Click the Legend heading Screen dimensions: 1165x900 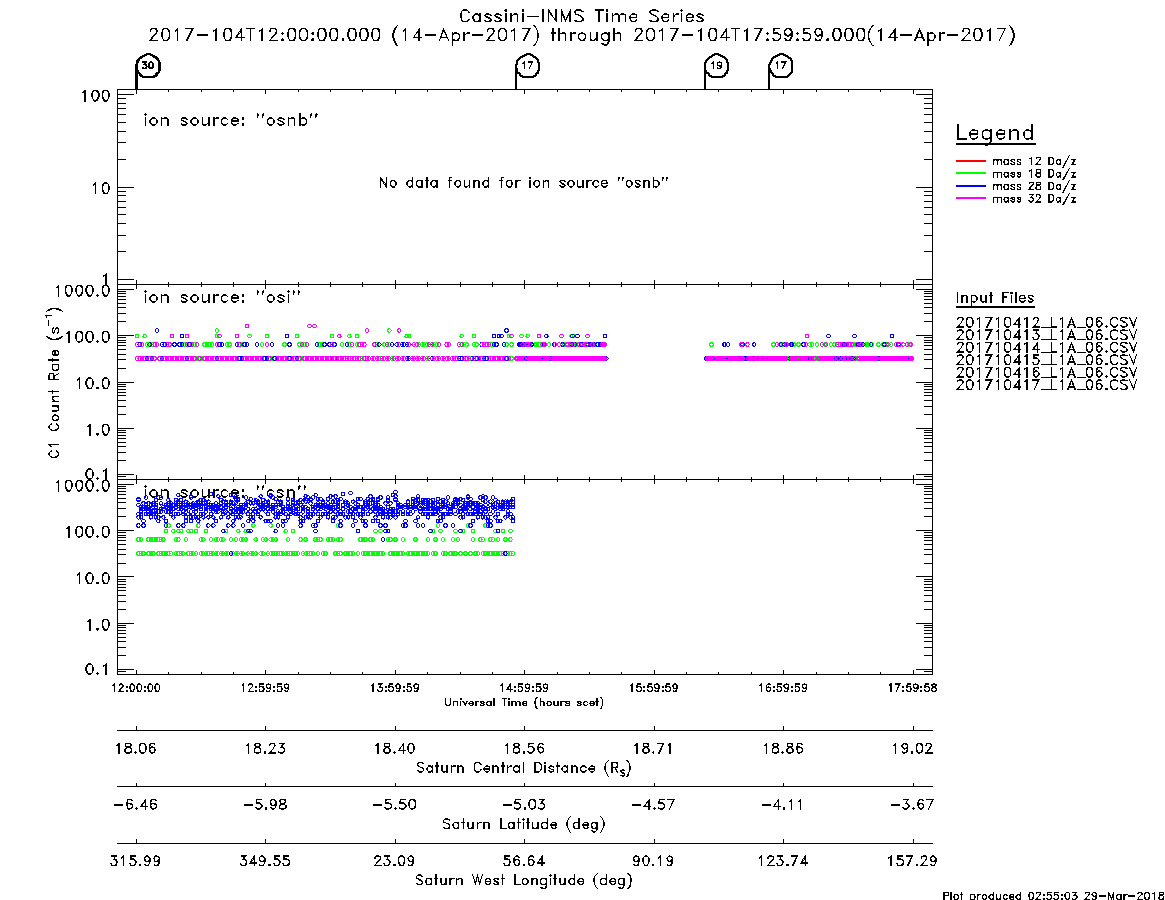995,133
